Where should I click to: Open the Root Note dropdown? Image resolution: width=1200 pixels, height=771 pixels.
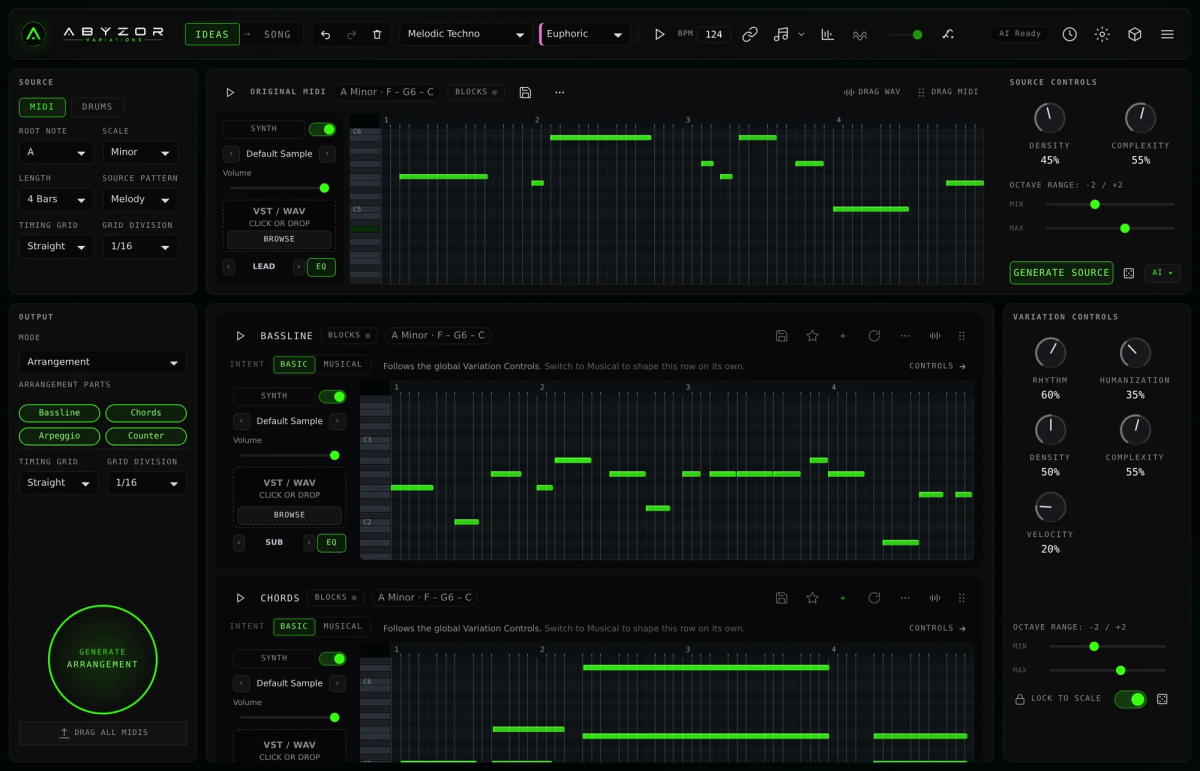click(56, 152)
